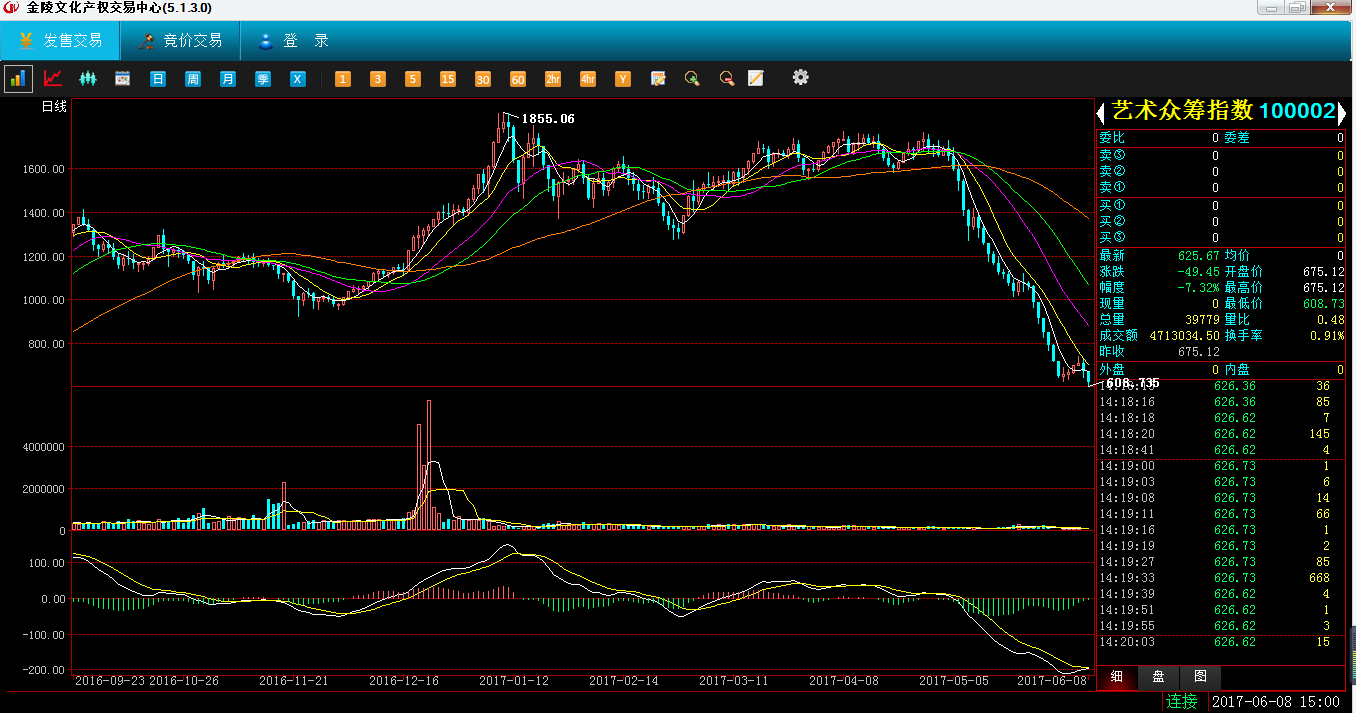Viewport: 1356px width, 713px height.
Task: Select the 4hr interval button
Action: coord(588,78)
